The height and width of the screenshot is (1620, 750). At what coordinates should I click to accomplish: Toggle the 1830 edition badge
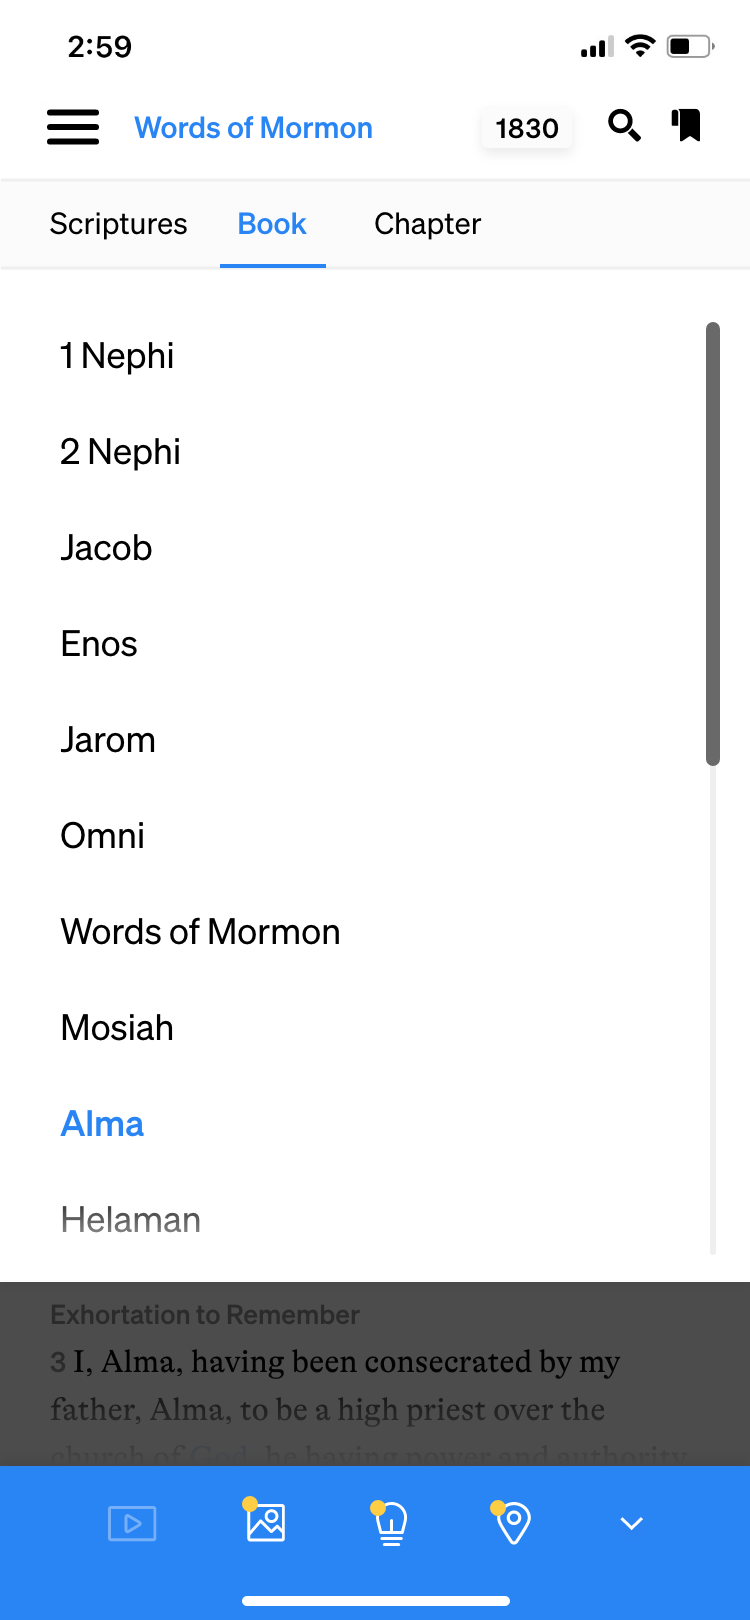click(x=526, y=128)
